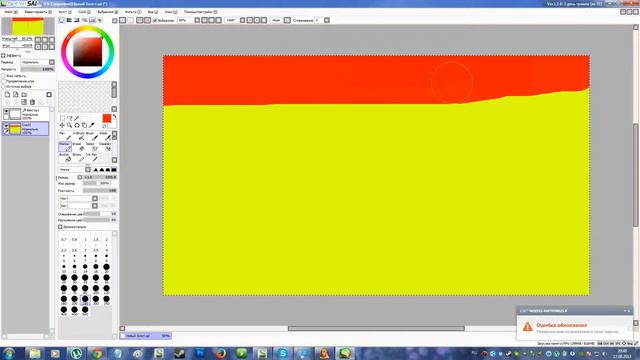The width and height of the screenshot is (640, 360).
Task: Click the horizontal canvas scrollbar
Action: click(x=376, y=328)
